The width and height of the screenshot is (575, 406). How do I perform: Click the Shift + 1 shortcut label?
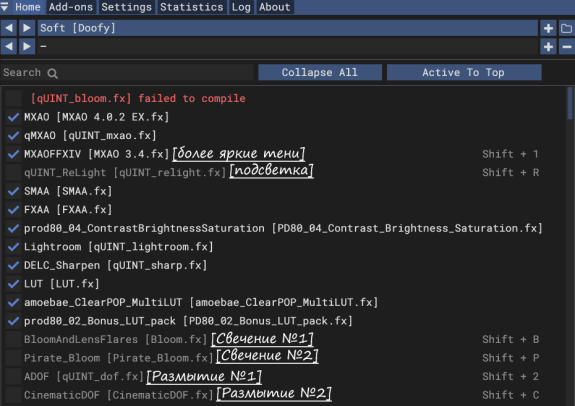tap(510, 154)
